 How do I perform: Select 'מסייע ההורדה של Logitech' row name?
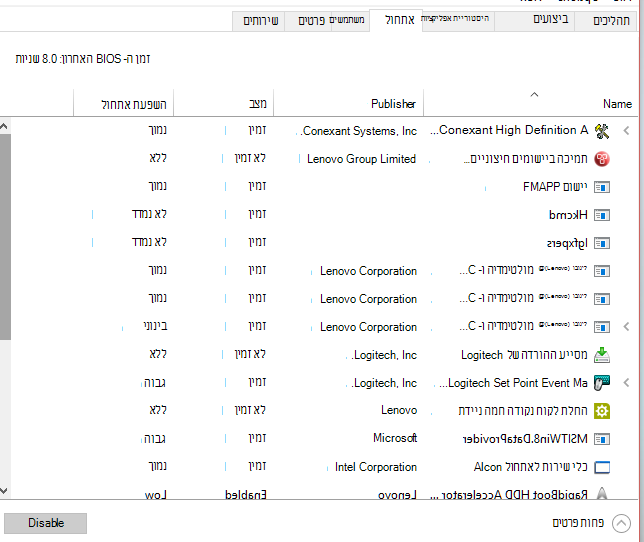click(x=524, y=355)
